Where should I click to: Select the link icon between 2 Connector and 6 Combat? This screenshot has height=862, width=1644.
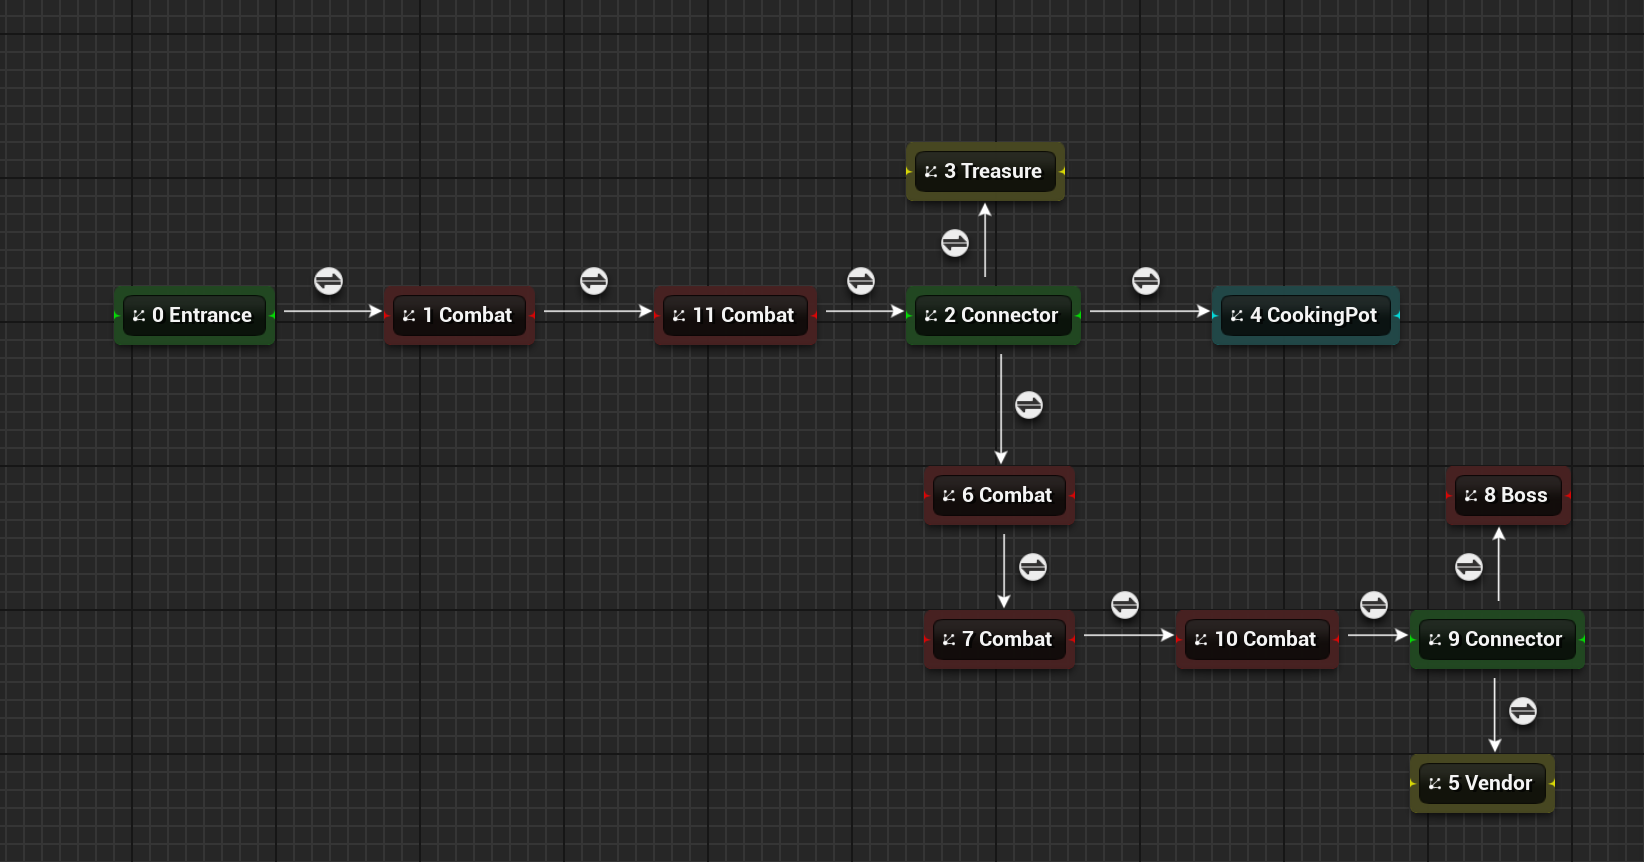pyautogui.click(x=1029, y=405)
